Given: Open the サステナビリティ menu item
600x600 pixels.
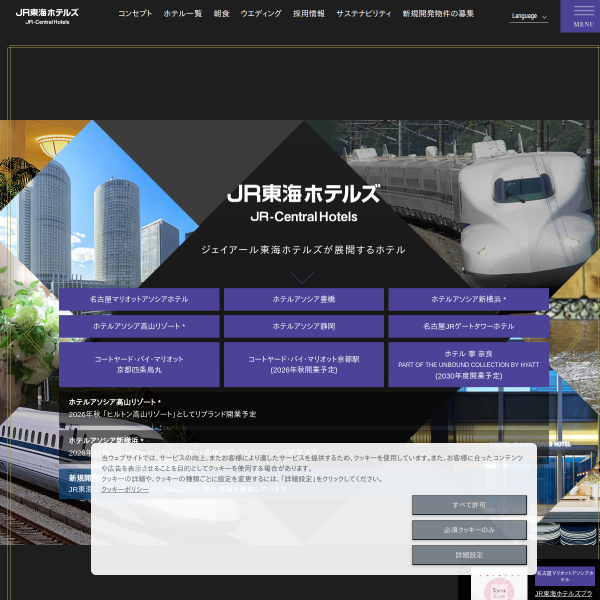Looking at the screenshot, I should [x=364, y=14].
